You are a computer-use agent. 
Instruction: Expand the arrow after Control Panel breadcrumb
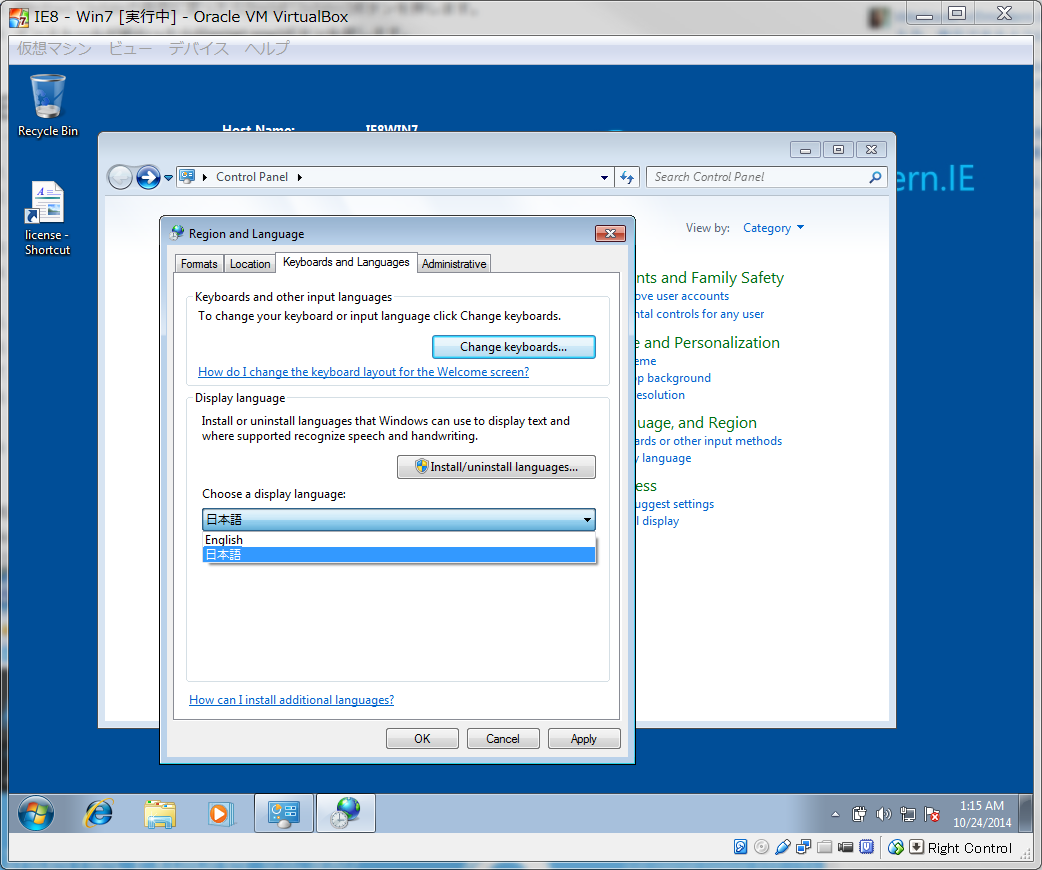click(x=300, y=177)
